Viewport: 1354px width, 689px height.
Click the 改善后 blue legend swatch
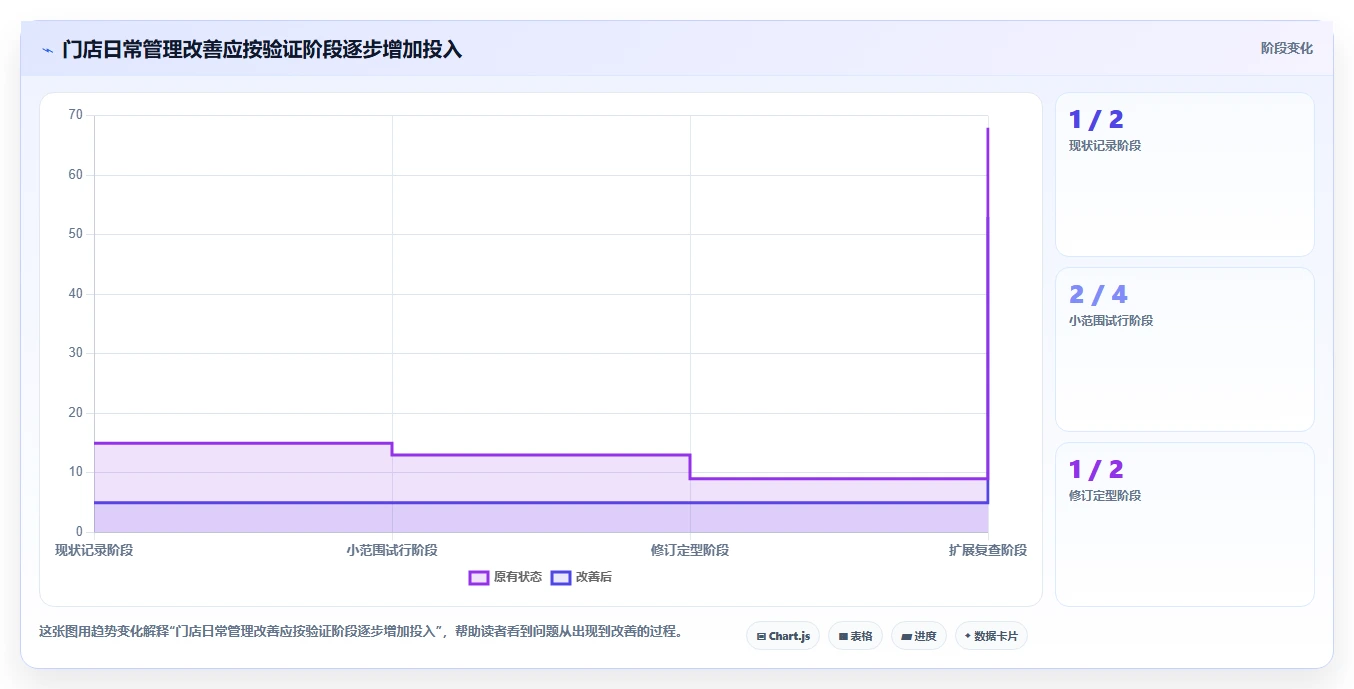point(561,577)
